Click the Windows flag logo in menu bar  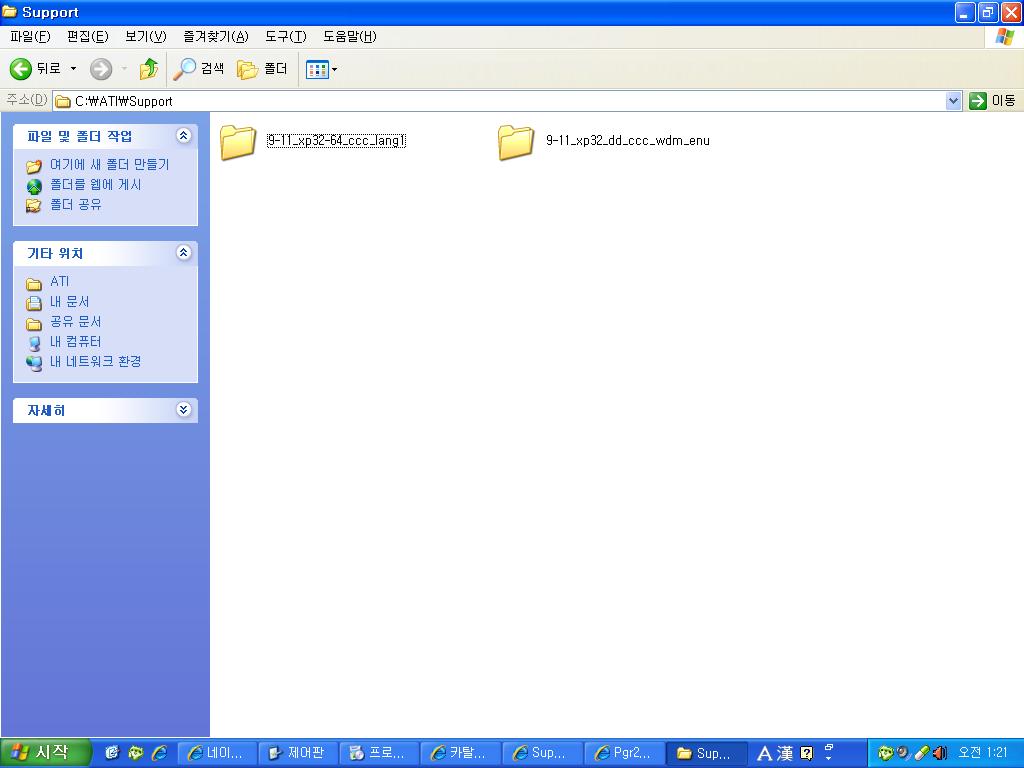pyautogui.click(x=1004, y=37)
